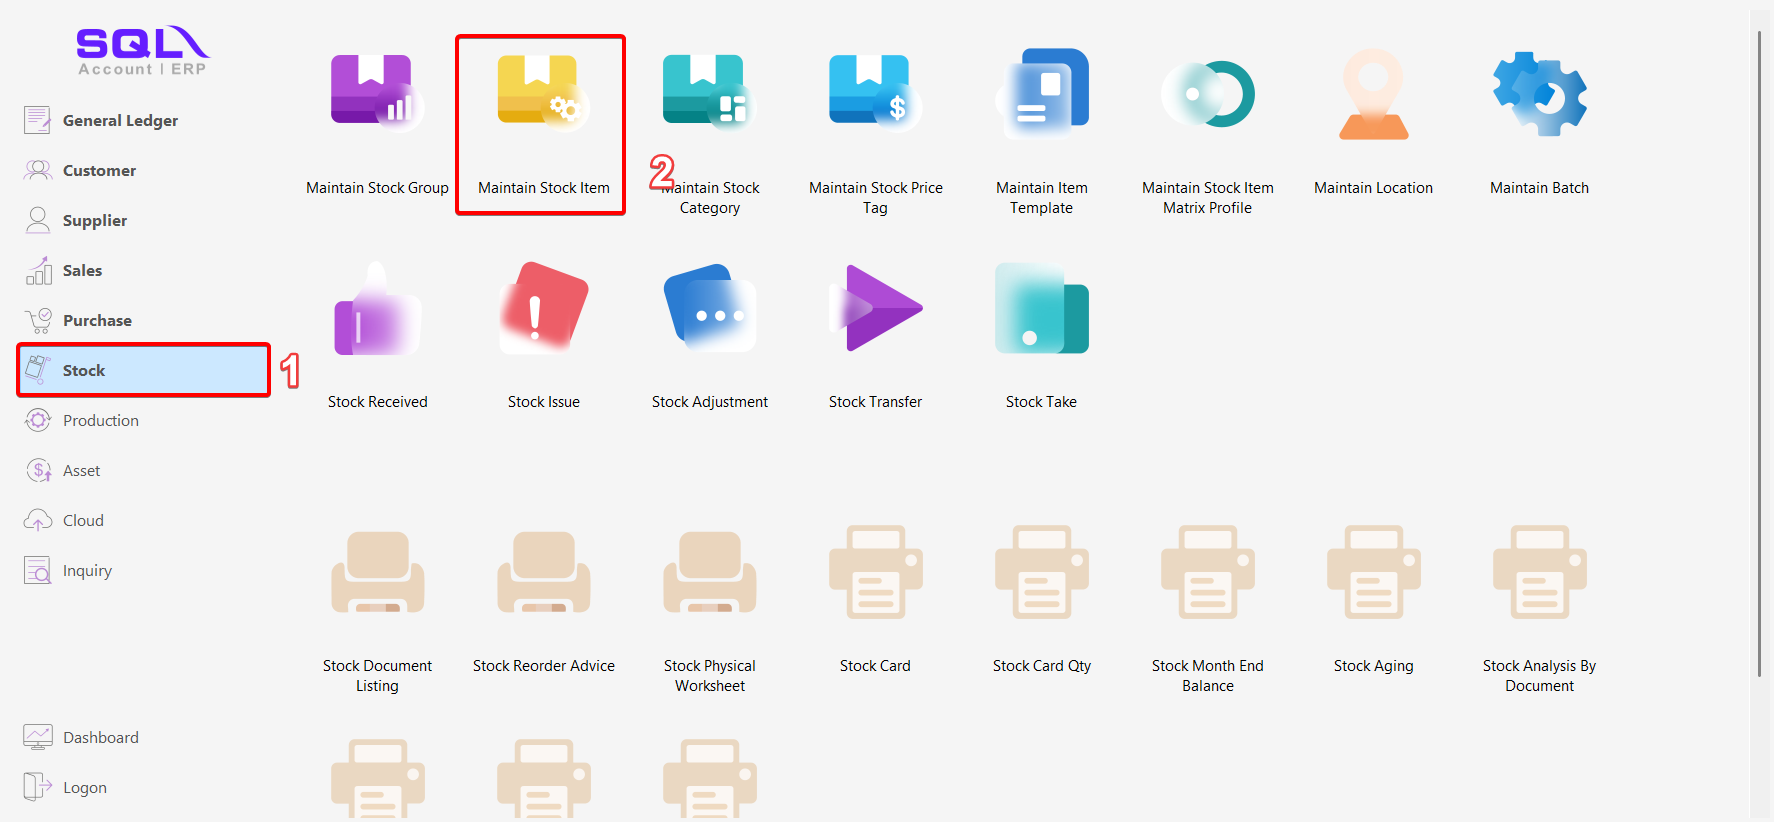Switch to the Purchase module

[x=97, y=320]
